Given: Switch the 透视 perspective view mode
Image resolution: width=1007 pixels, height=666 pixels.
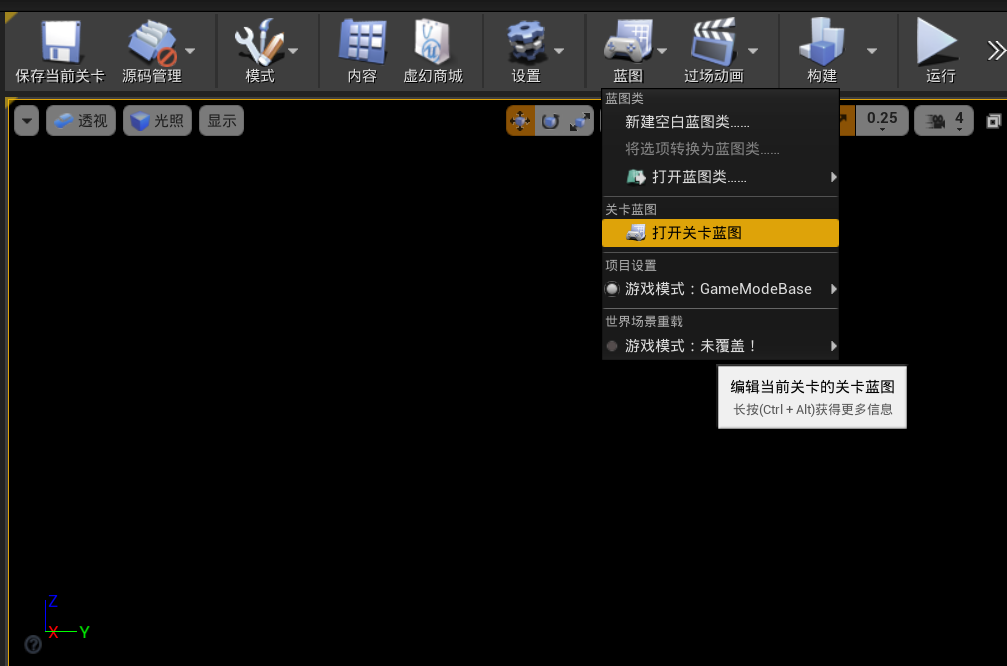Looking at the screenshot, I should tap(81, 121).
